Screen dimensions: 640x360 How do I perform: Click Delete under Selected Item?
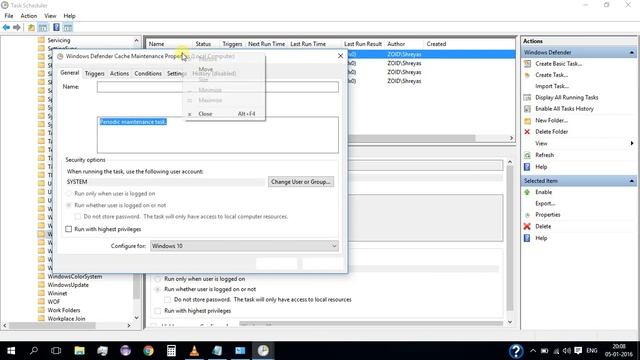click(543, 227)
